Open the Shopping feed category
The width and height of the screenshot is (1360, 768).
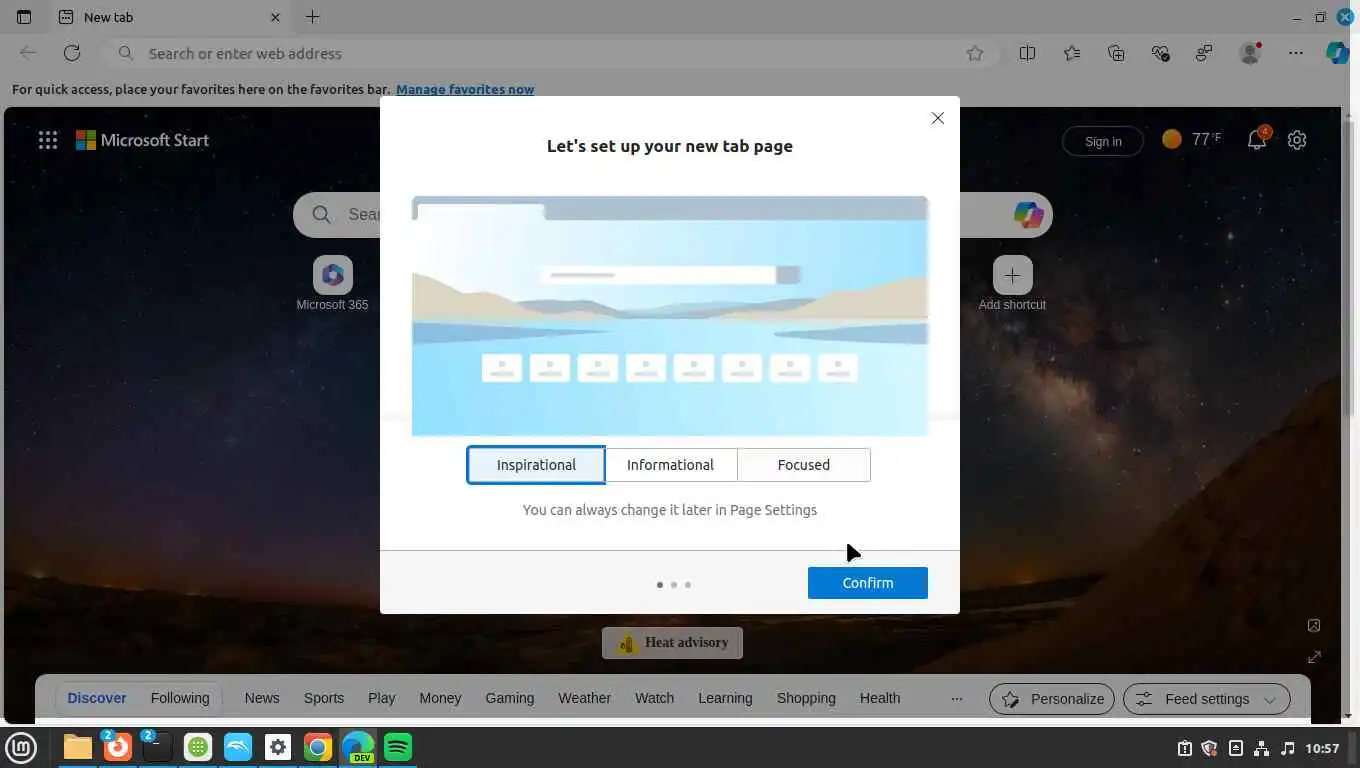[x=806, y=698]
